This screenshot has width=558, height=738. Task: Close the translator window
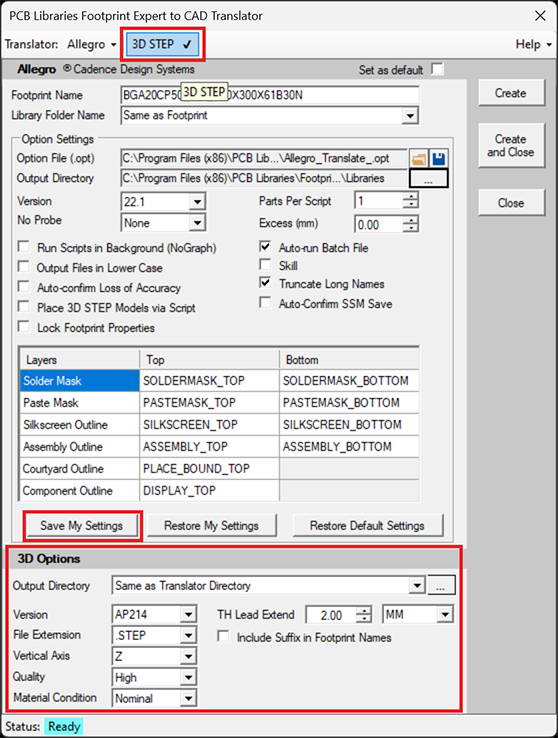point(540,16)
